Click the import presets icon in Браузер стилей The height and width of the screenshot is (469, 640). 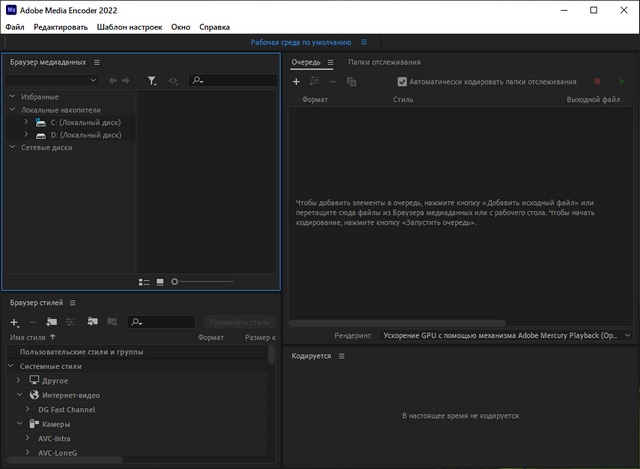pos(91,322)
